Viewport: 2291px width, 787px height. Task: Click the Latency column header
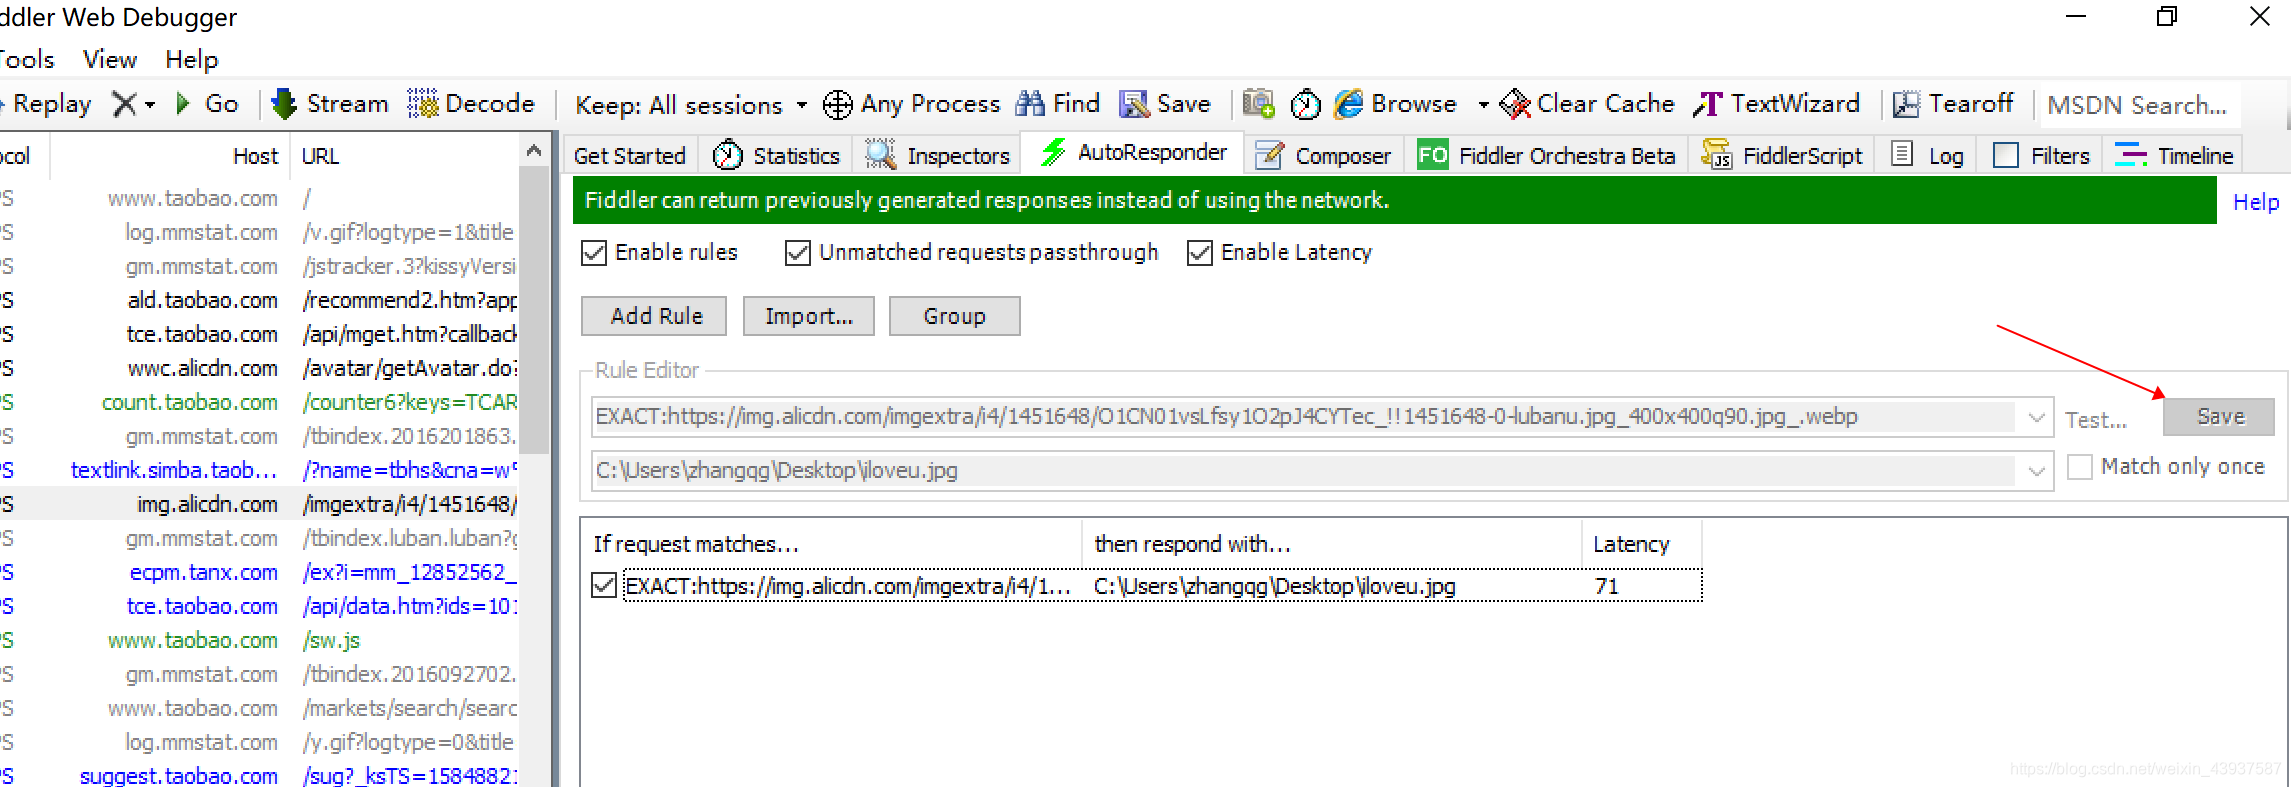click(x=1642, y=544)
